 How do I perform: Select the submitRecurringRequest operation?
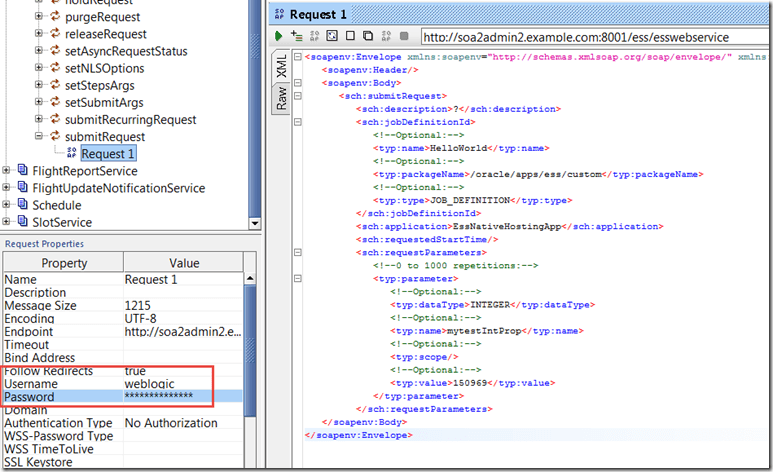pyautogui.click(x=130, y=120)
